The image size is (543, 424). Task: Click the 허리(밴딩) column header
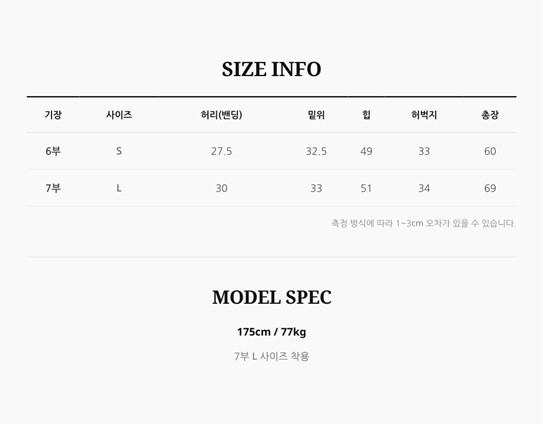(222, 115)
